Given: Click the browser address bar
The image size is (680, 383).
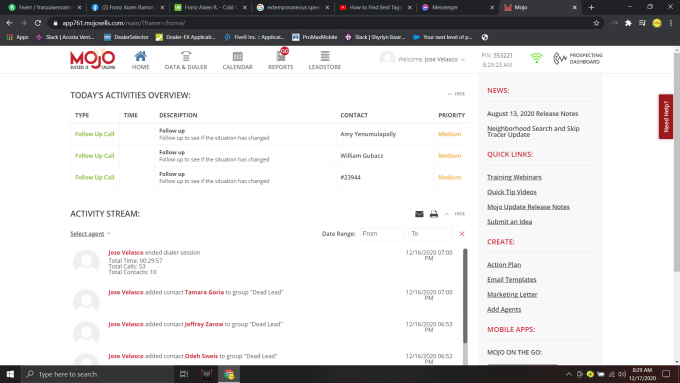Looking at the screenshot, I should (x=320, y=23).
